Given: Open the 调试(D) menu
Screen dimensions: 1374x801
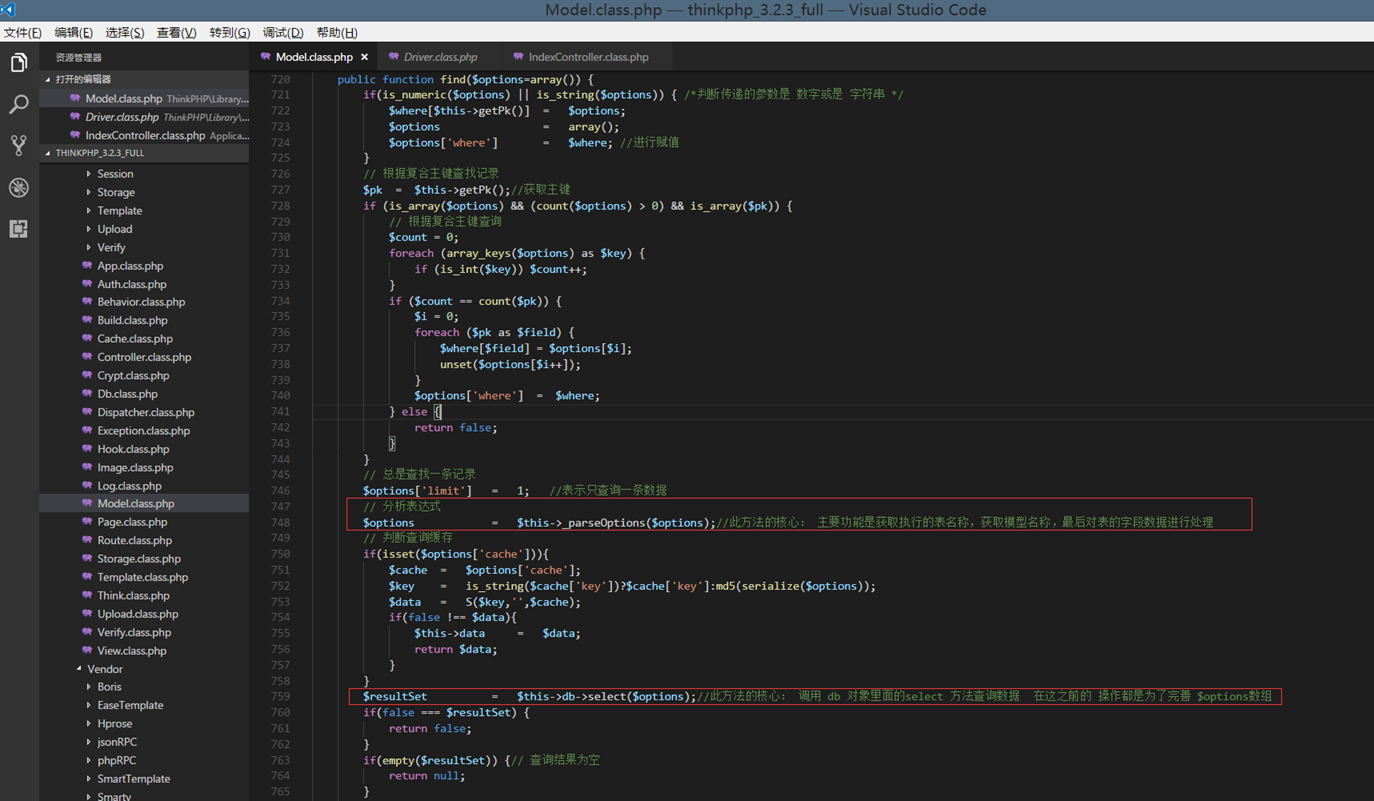Looking at the screenshot, I should pos(283,33).
